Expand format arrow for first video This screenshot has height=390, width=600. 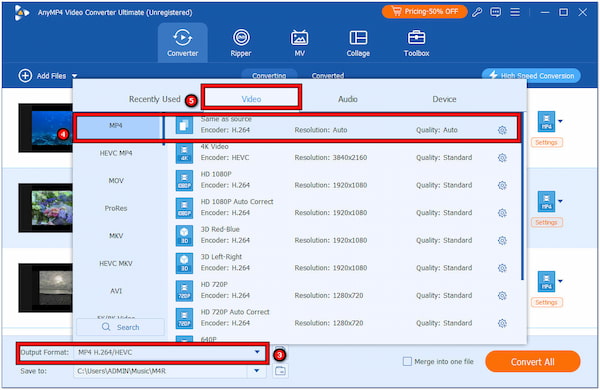(560, 121)
